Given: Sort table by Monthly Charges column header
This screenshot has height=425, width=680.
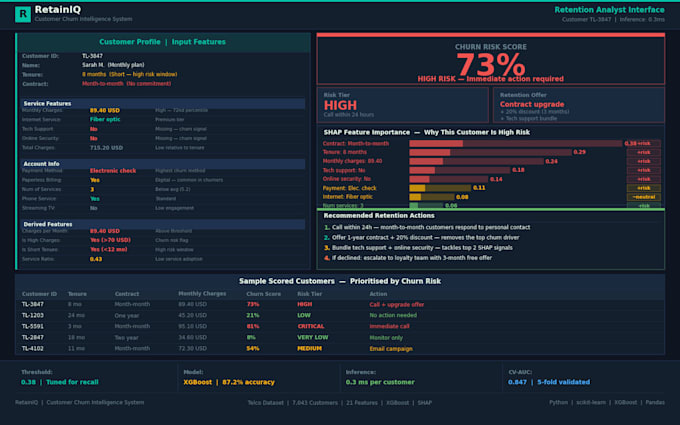Looking at the screenshot, I should [202, 294].
